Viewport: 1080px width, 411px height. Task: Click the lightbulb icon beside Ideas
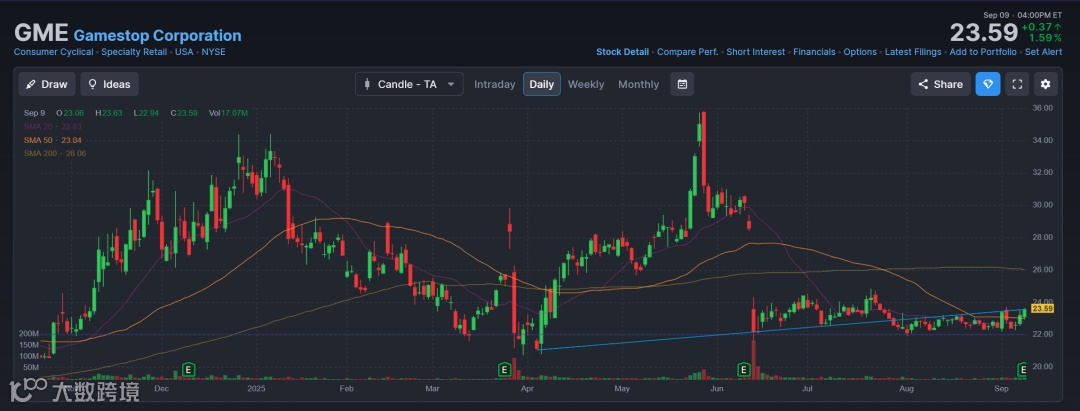(x=92, y=84)
